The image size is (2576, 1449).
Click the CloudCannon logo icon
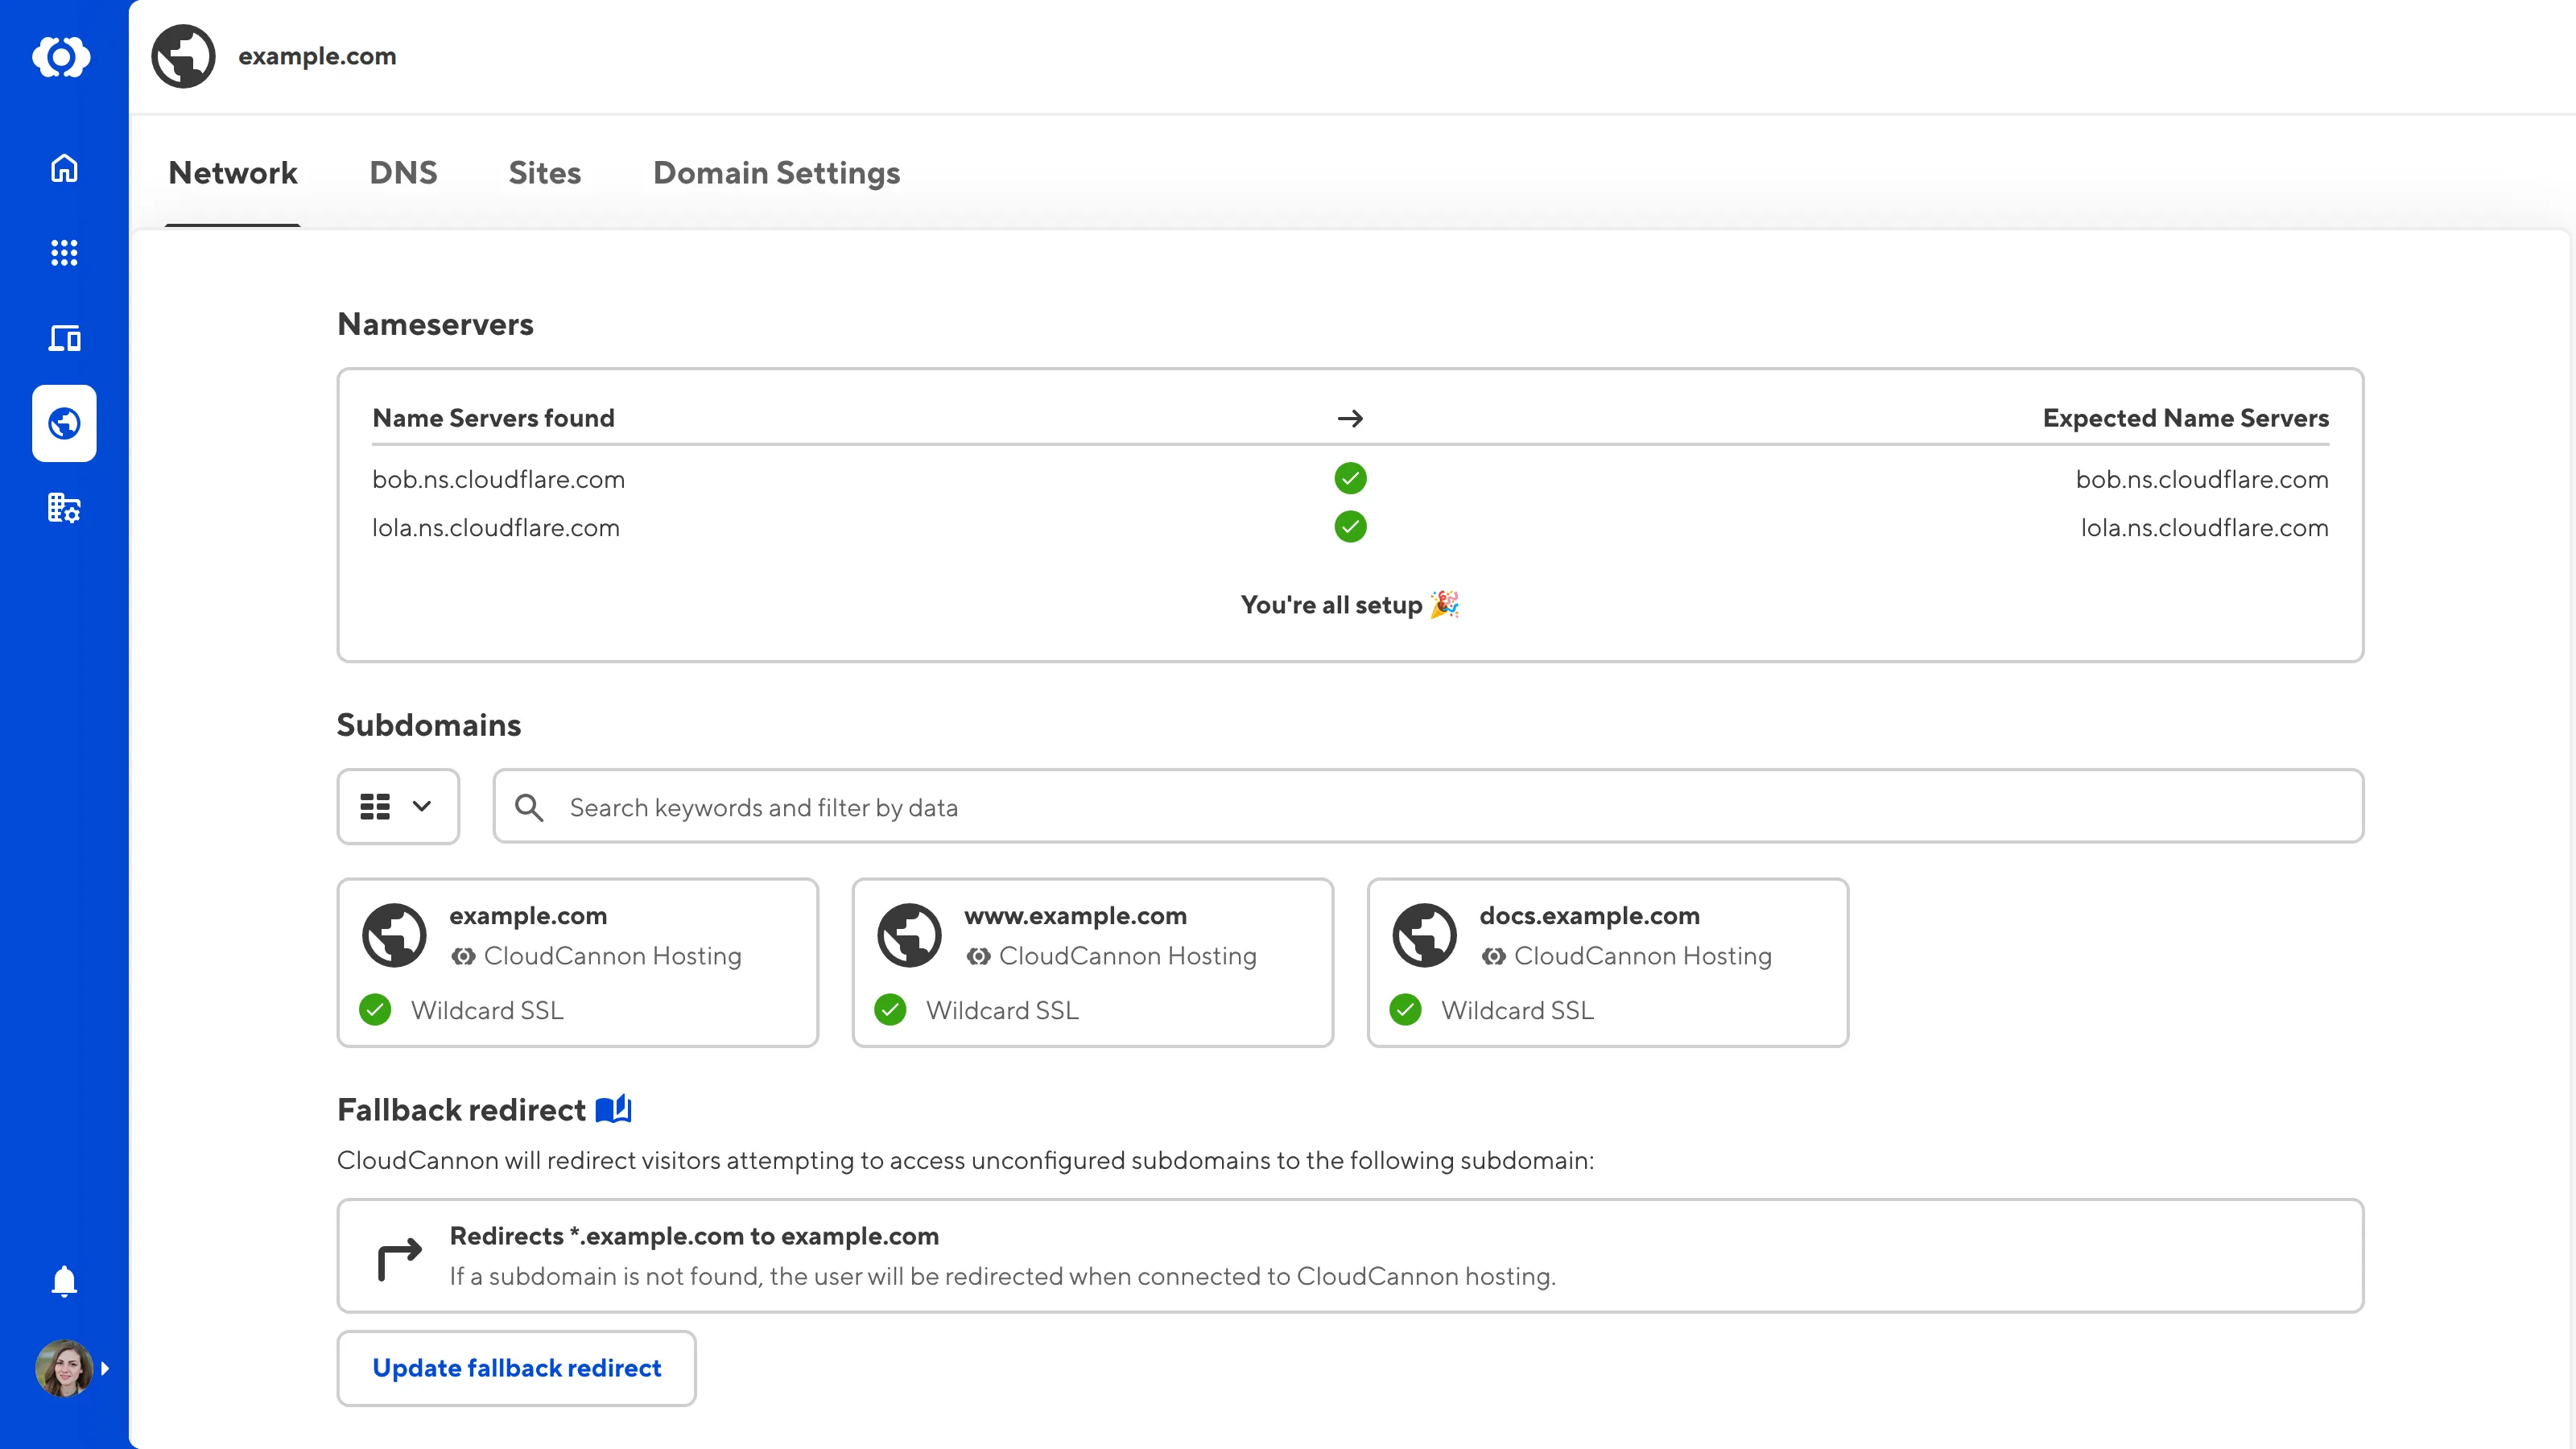coord(62,57)
